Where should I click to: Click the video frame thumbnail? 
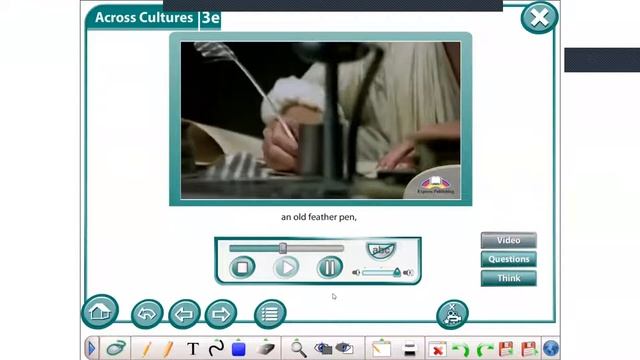(321, 120)
